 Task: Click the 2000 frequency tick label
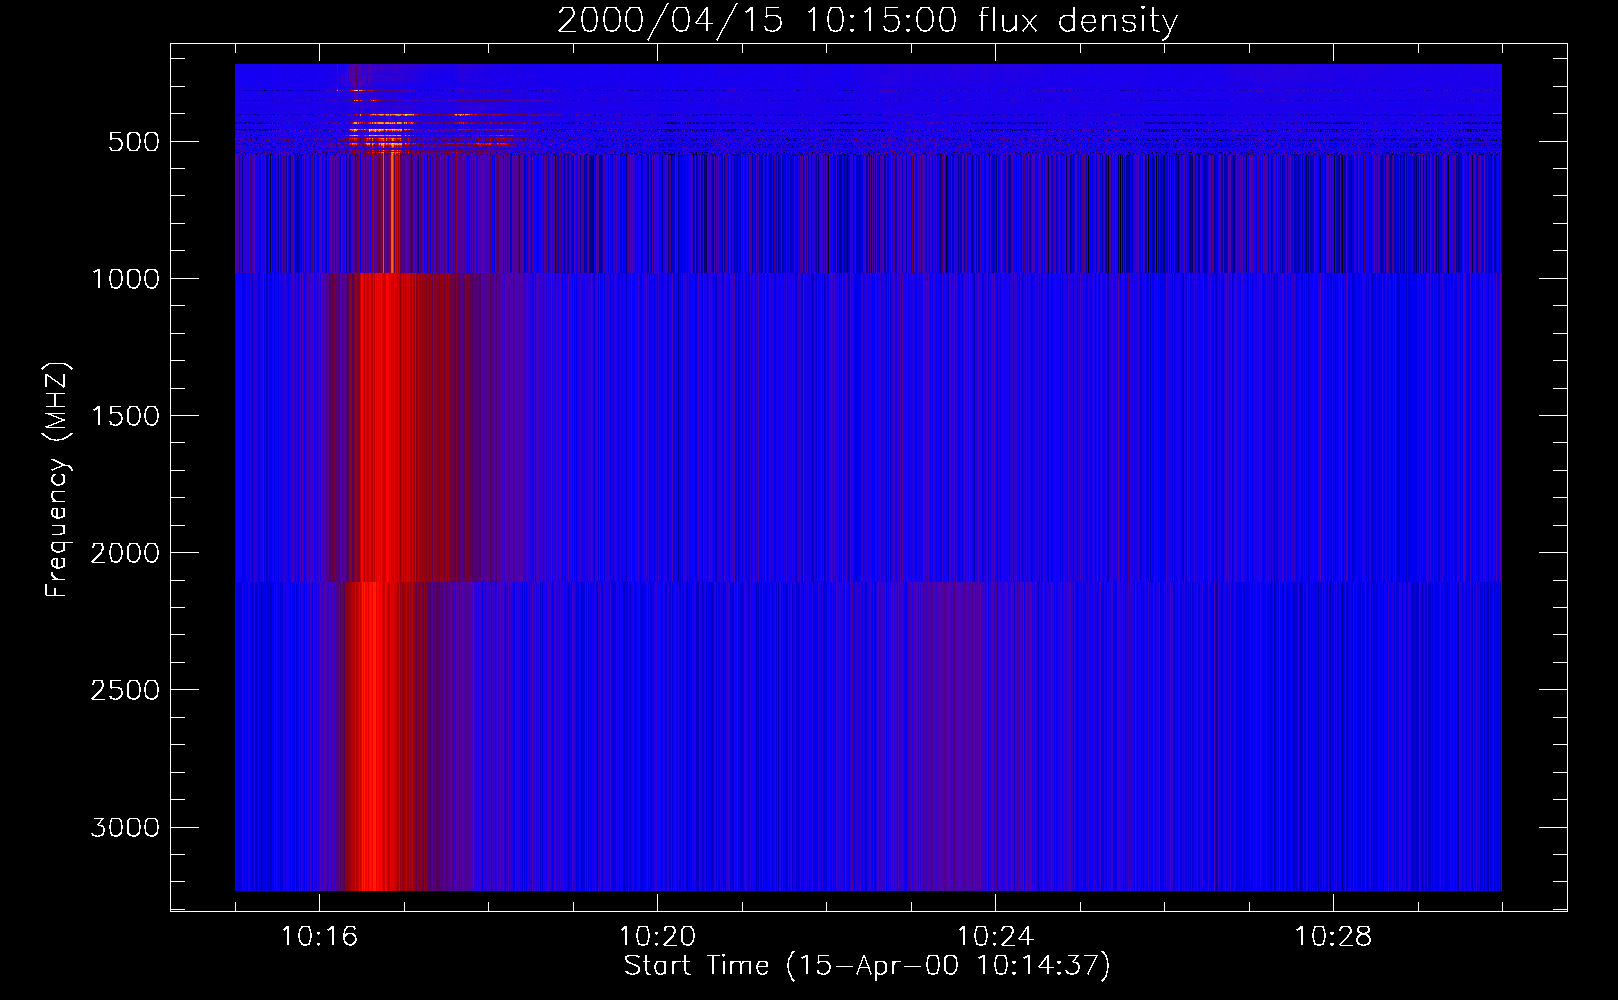coord(125,553)
